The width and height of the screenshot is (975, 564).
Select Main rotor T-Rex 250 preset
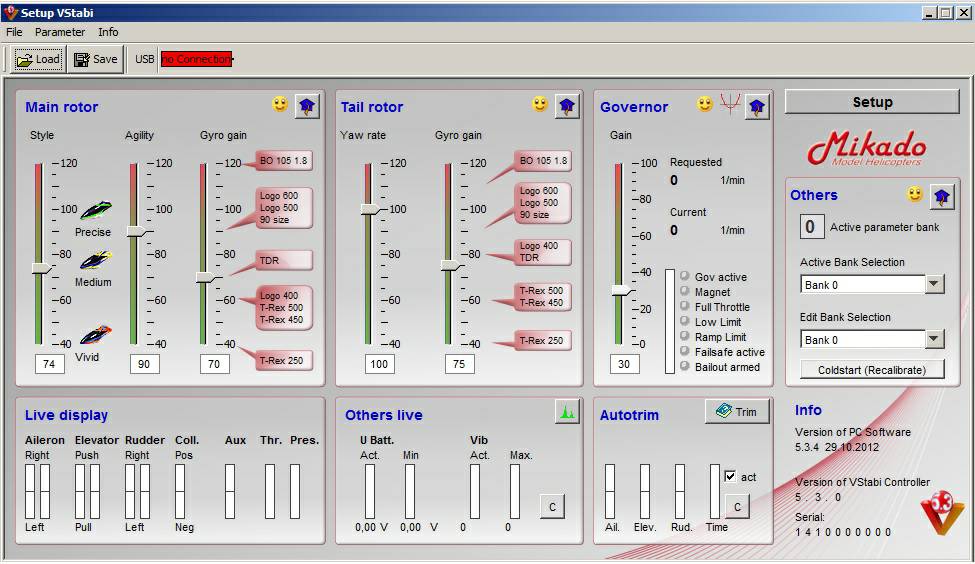coord(284,360)
